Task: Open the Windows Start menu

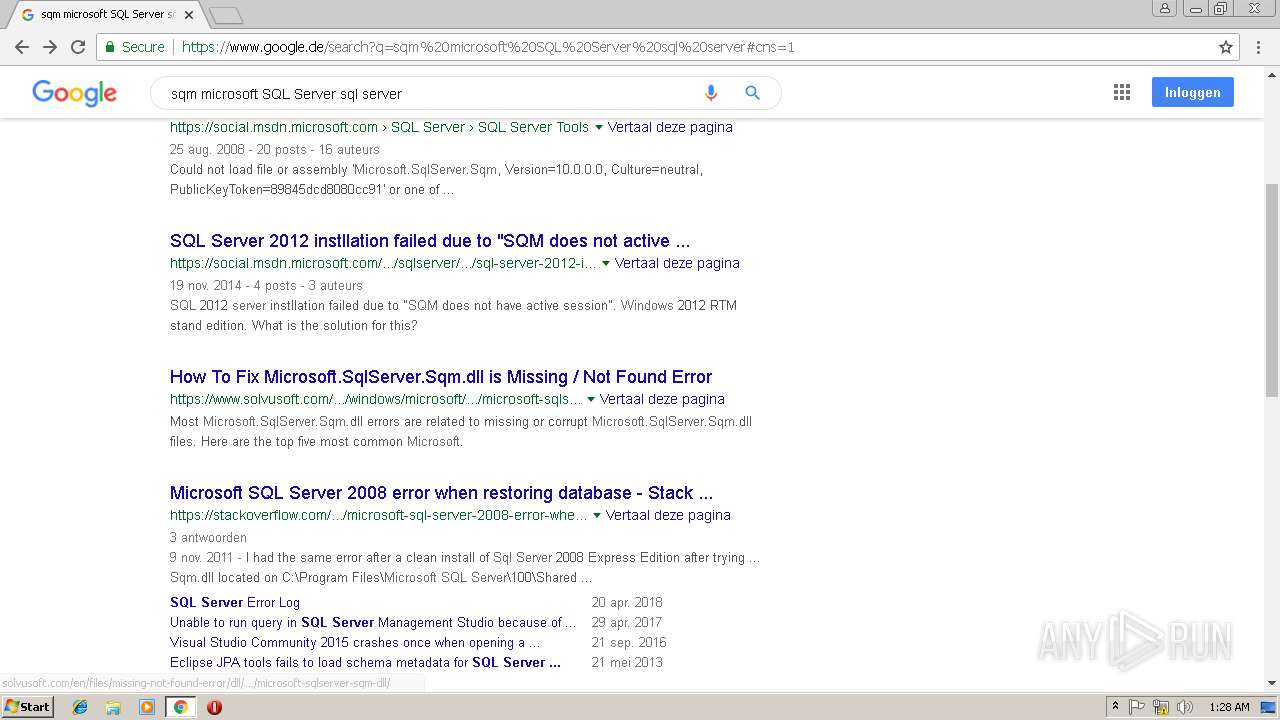Action: click(27, 707)
